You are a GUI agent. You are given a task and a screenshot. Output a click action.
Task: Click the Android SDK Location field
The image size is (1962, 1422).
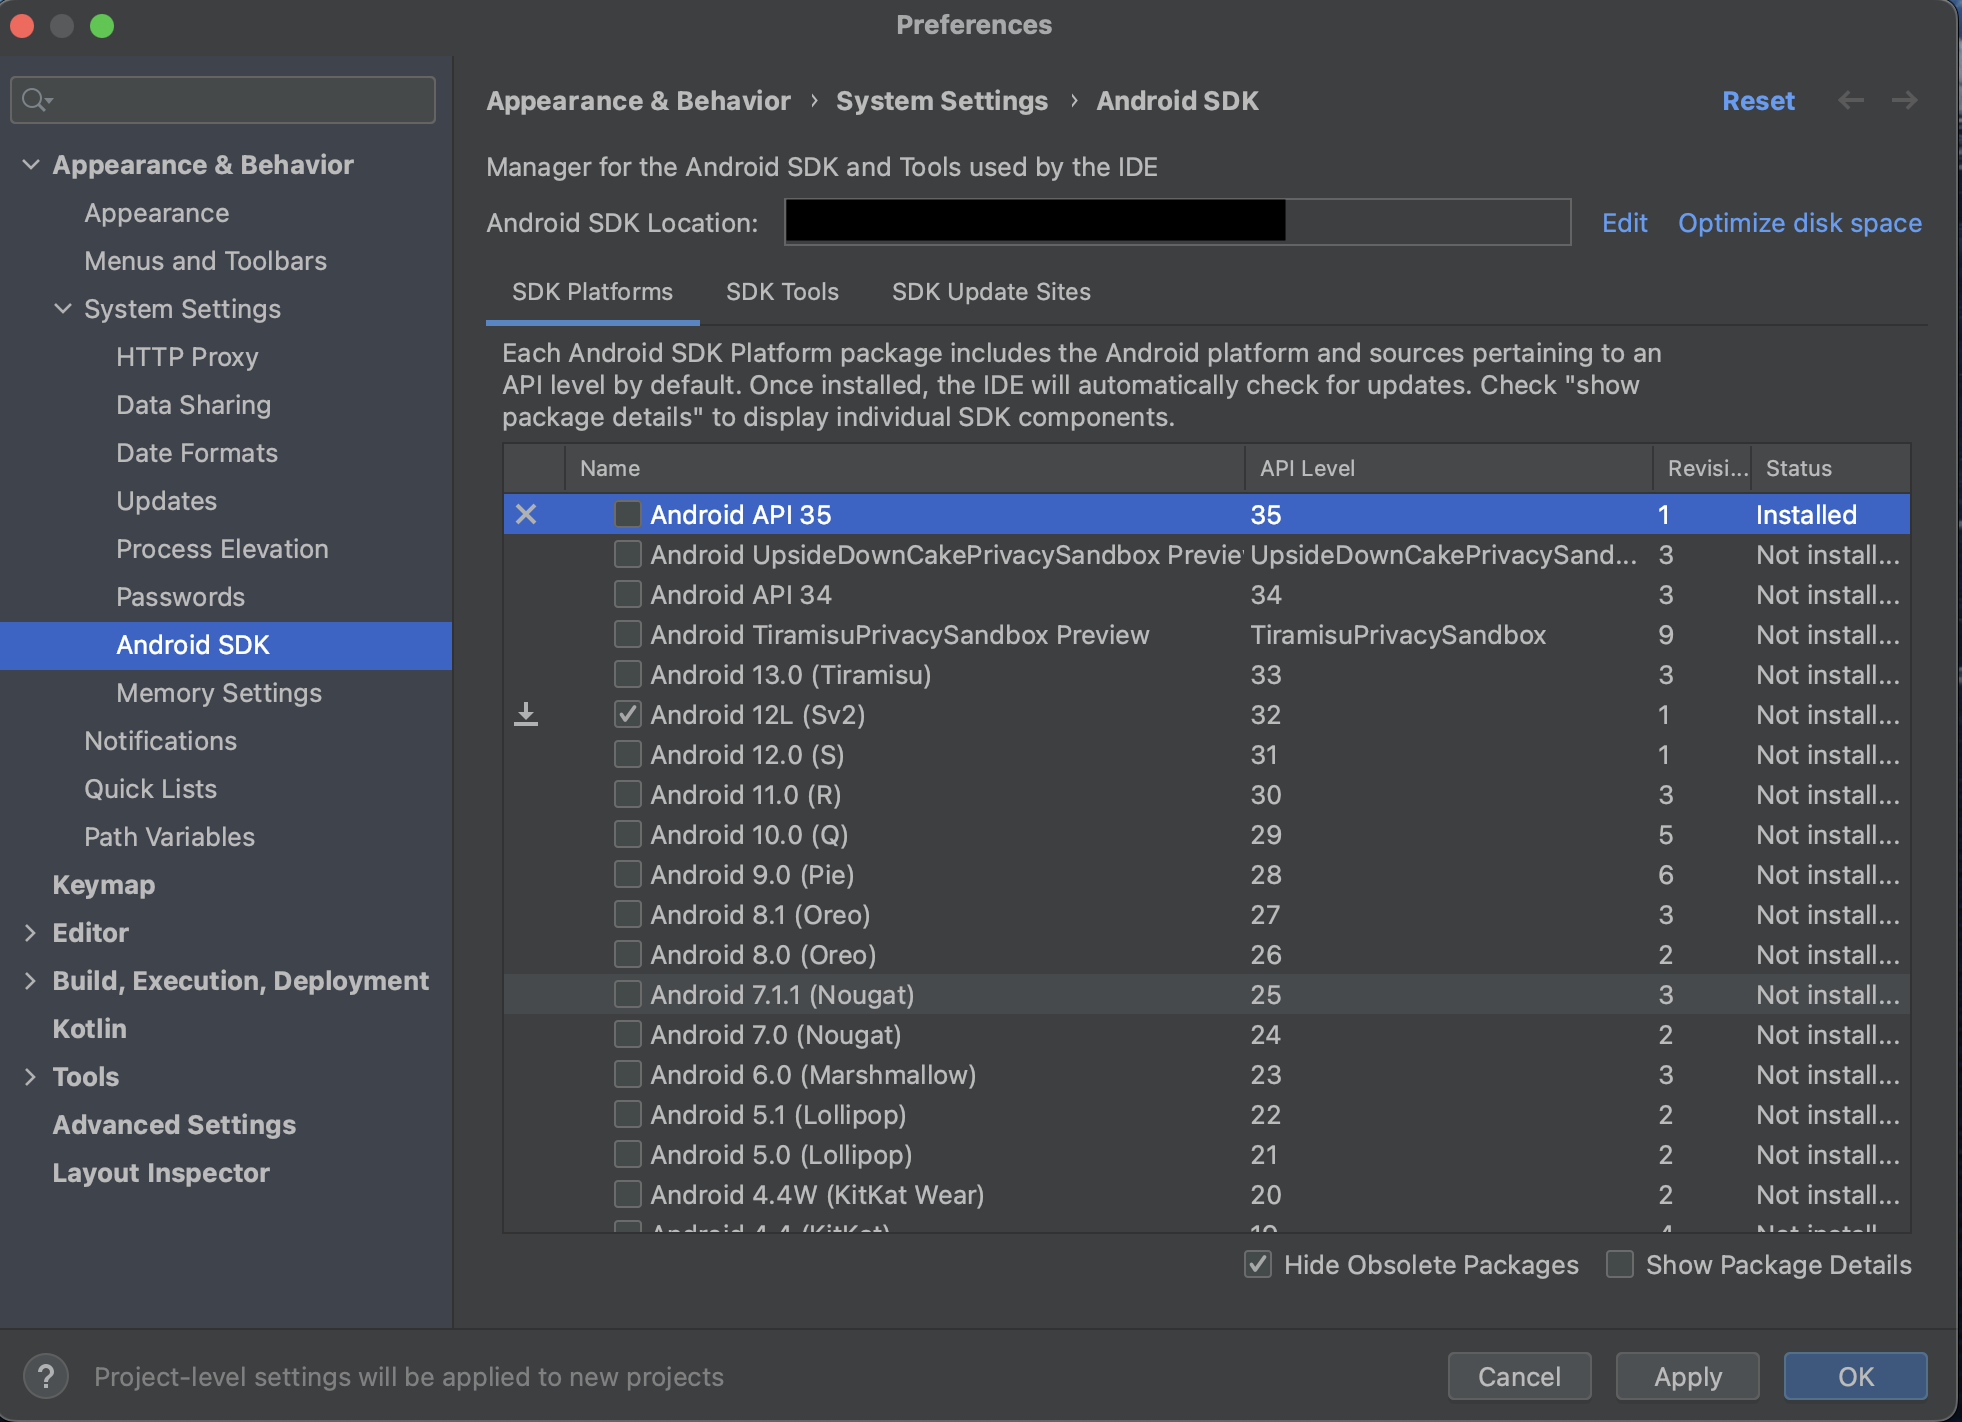click(1176, 222)
